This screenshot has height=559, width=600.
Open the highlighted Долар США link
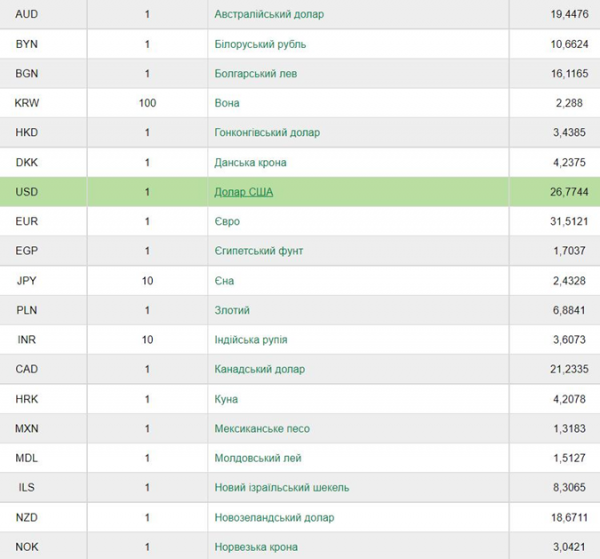[243, 192]
